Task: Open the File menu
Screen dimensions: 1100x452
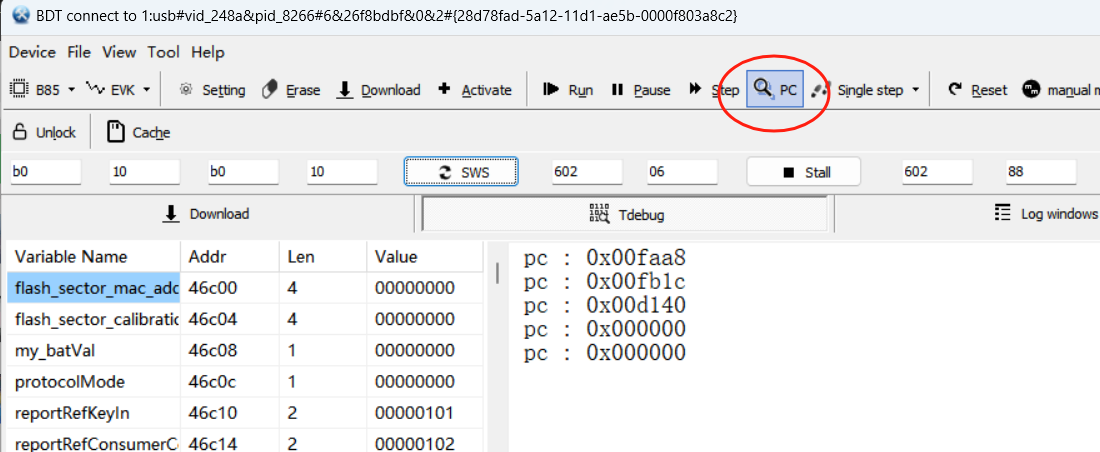Action: [x=79, y=52]
